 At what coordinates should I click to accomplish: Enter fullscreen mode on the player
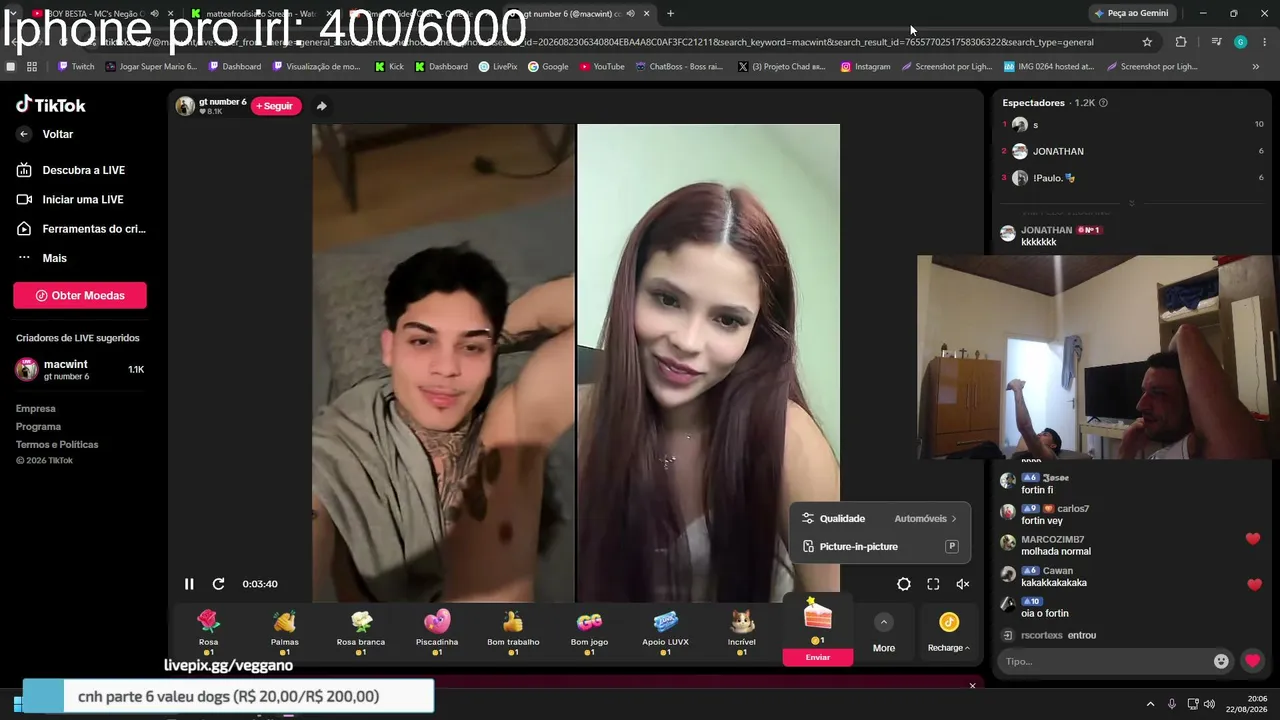(x=933, y=584)
